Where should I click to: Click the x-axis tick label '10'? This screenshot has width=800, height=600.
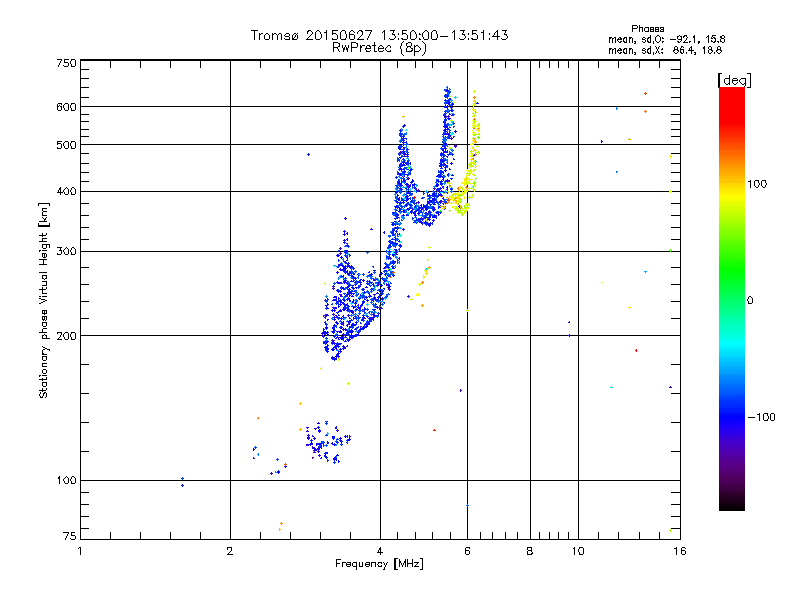point(578,551)
